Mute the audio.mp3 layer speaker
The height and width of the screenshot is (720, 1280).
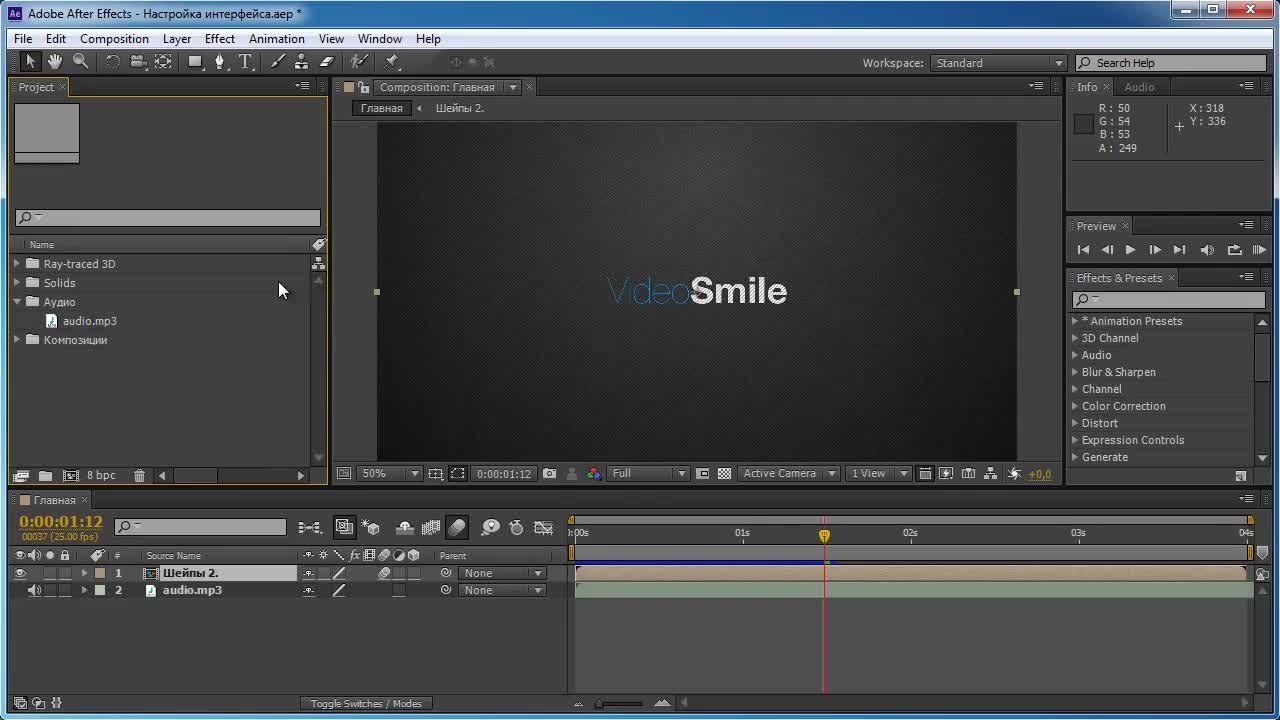point(35,590)
